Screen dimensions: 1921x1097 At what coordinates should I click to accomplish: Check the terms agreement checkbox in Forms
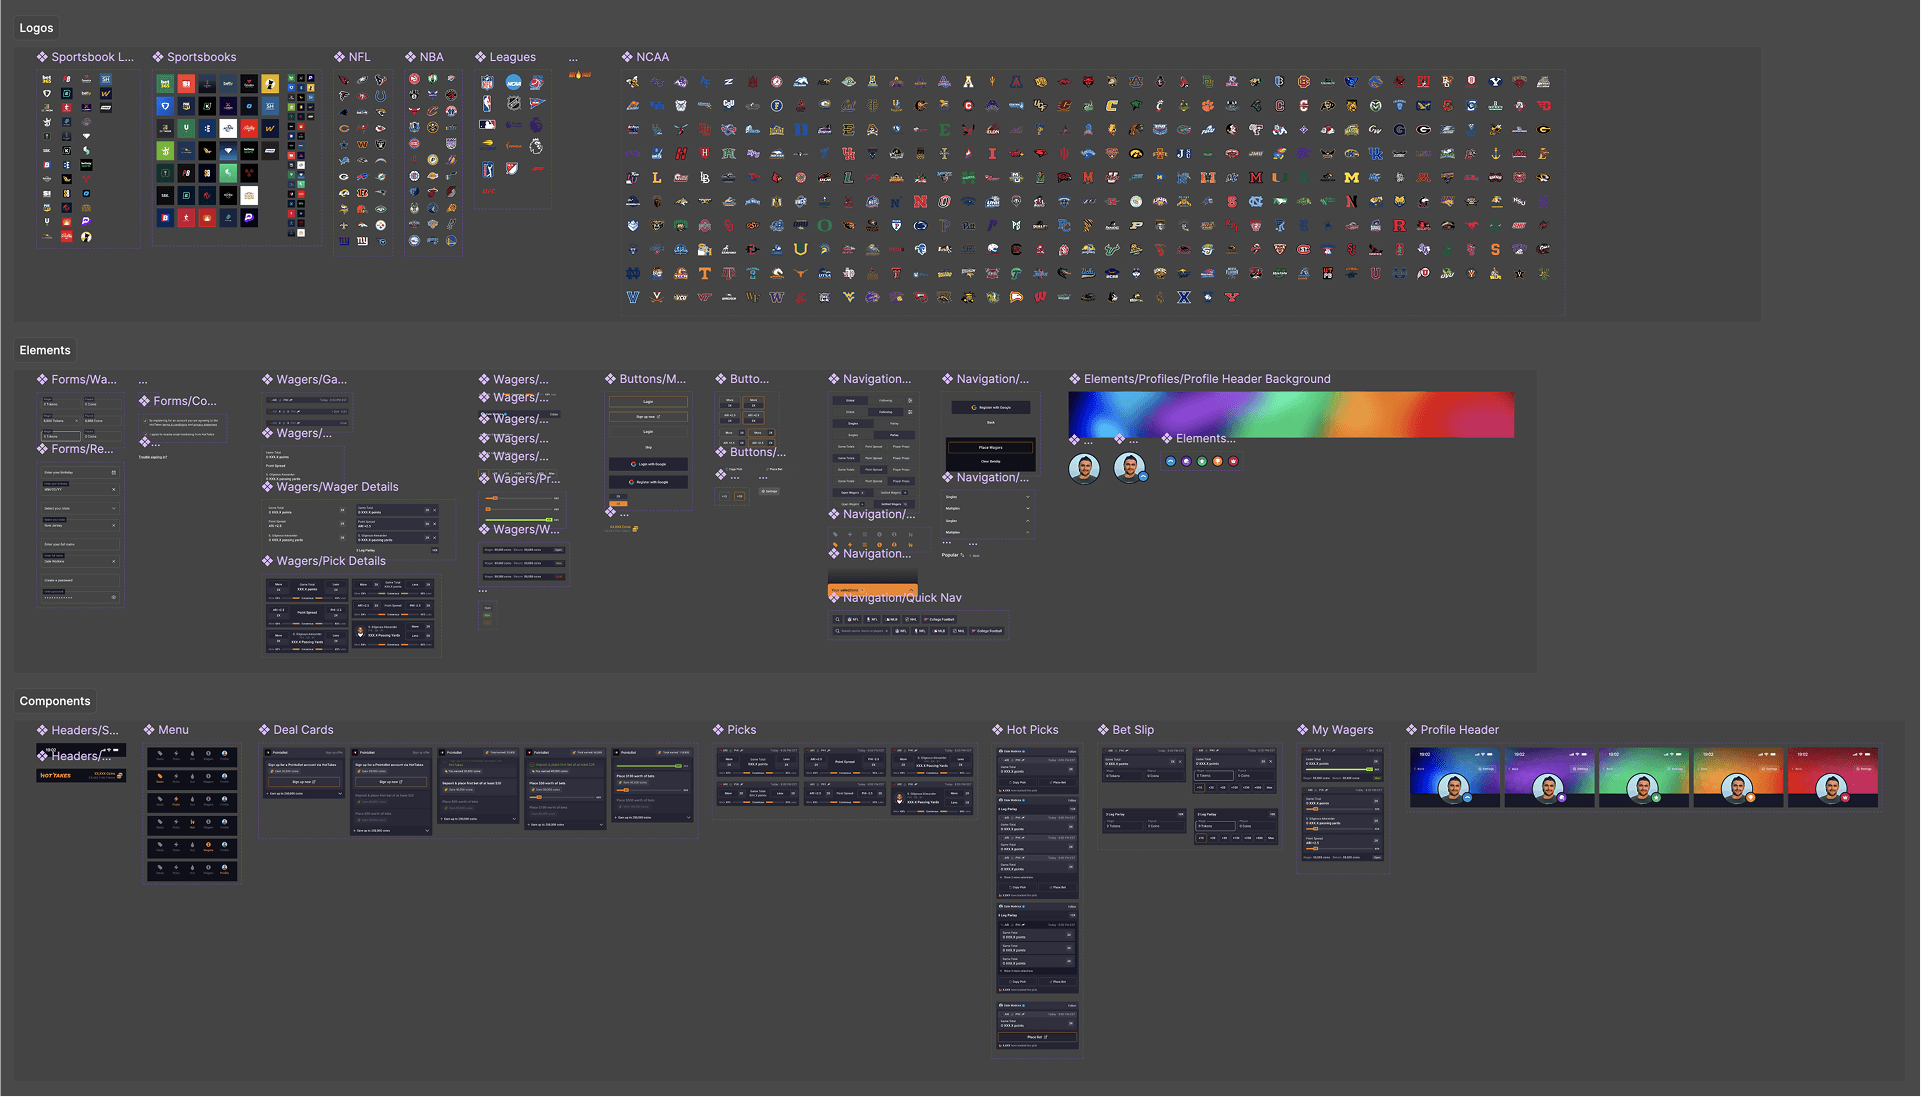(143, 420)
